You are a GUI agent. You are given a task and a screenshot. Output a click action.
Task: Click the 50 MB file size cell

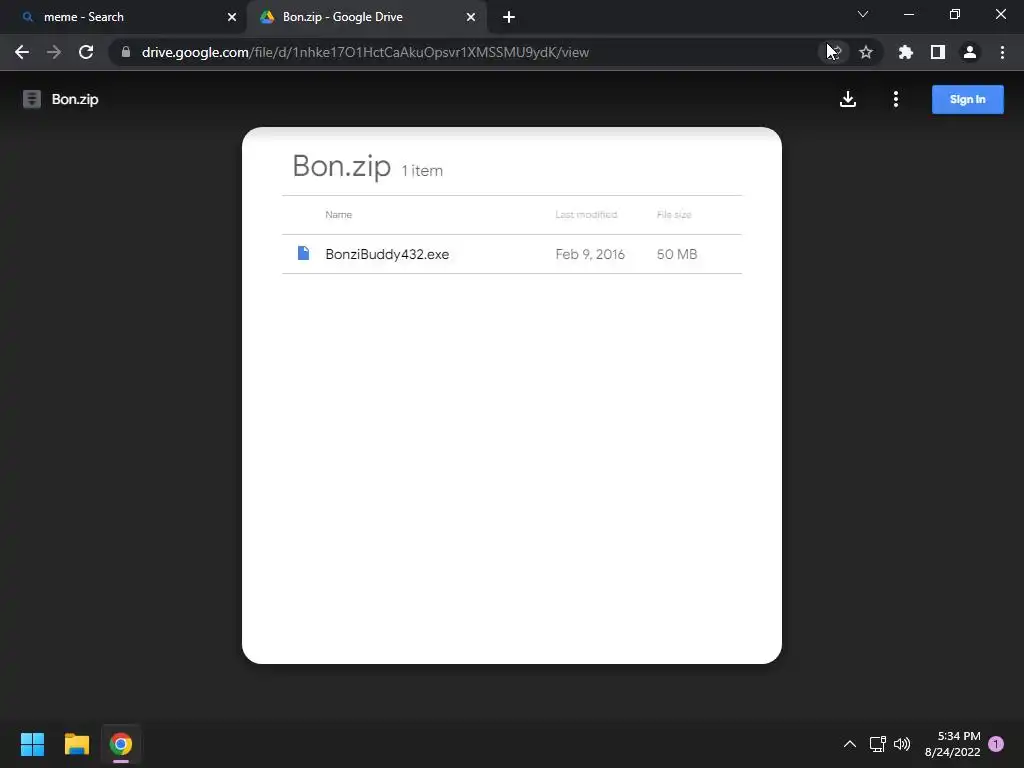[677, 254]
